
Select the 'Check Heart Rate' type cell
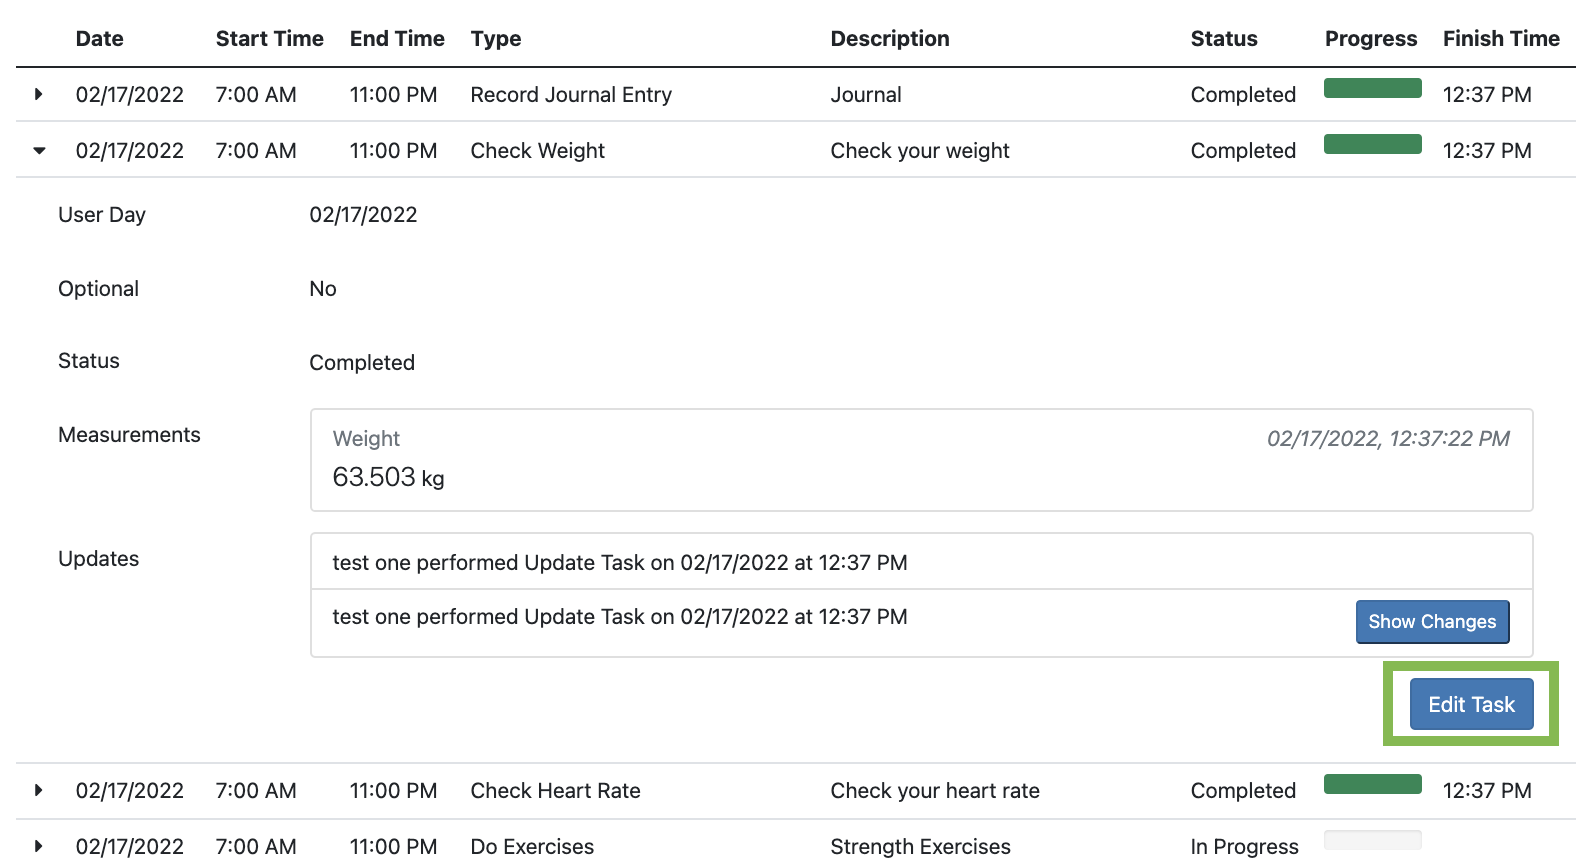click(x=555, y=791)
